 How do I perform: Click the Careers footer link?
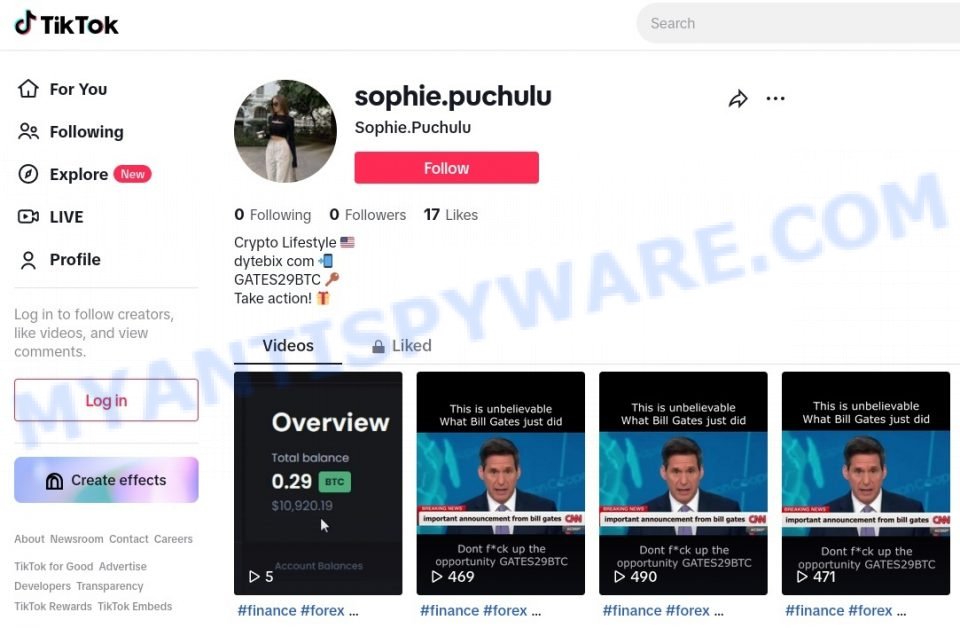[173, 539]
